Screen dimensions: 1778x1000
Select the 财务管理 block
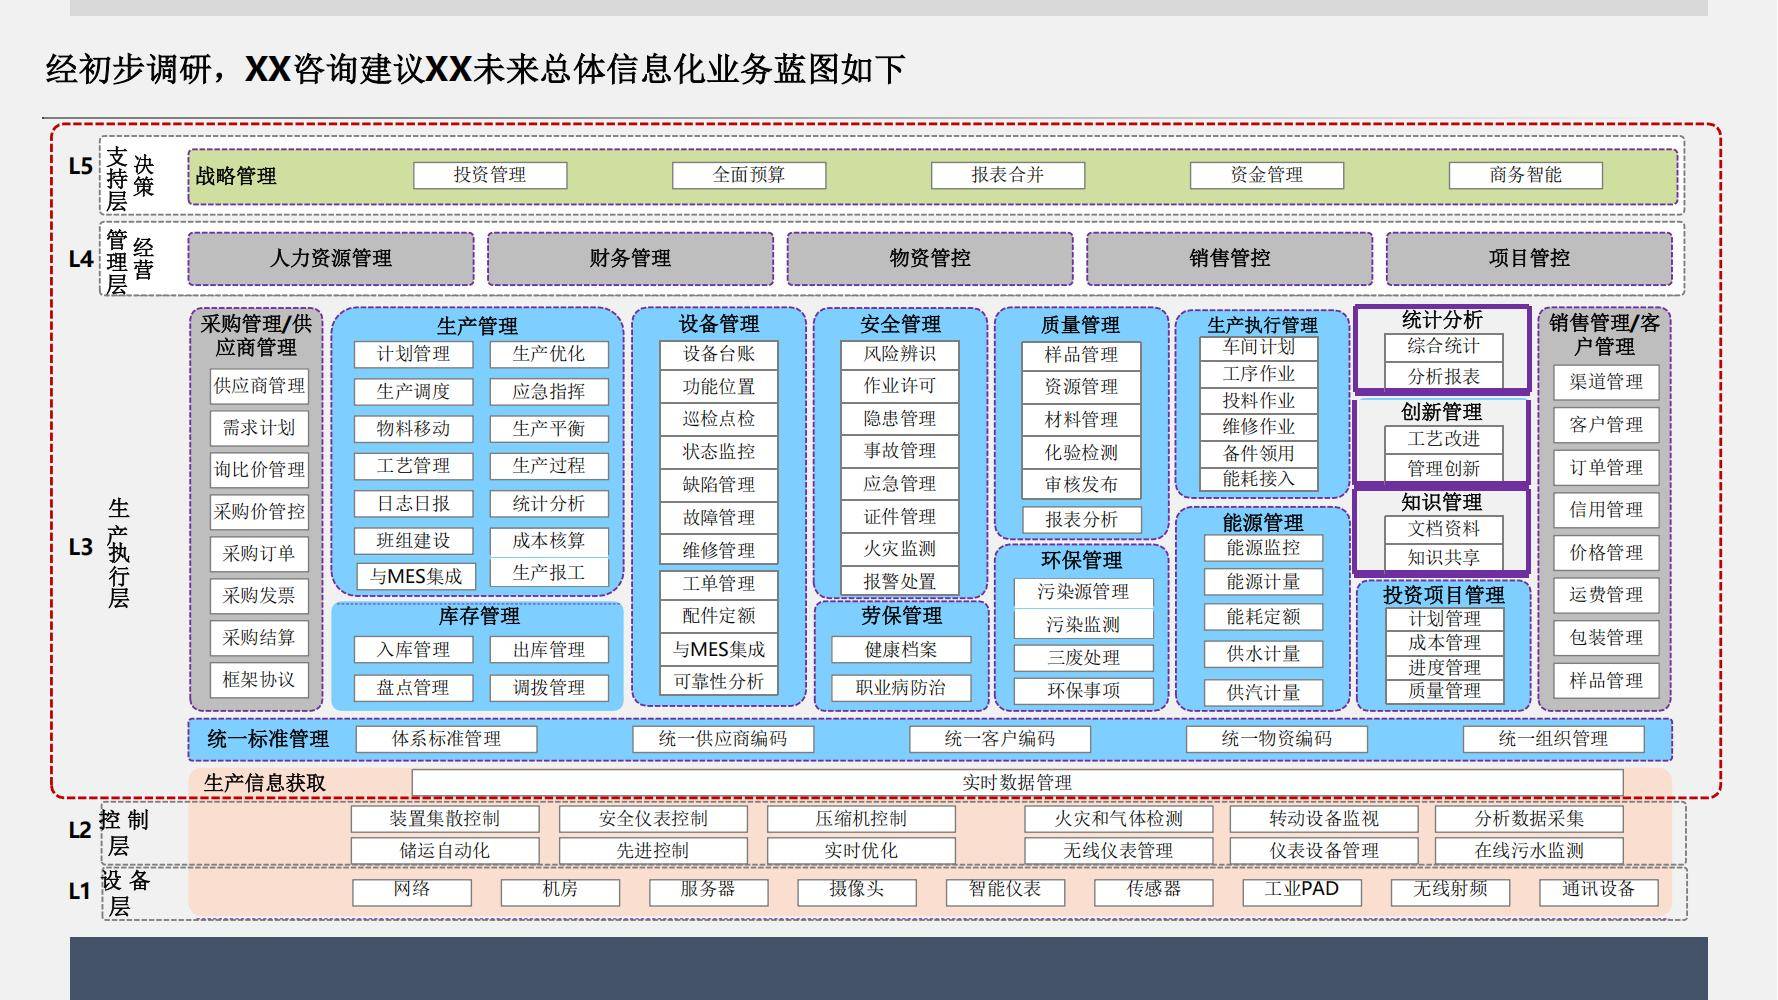tap(630, 259)
